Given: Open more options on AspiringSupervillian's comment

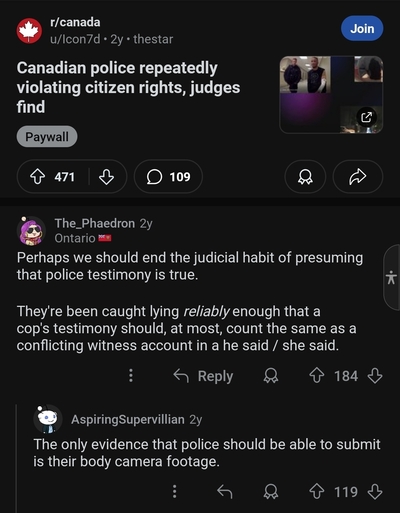Looking at the screenshot, I should coord(174,491).
